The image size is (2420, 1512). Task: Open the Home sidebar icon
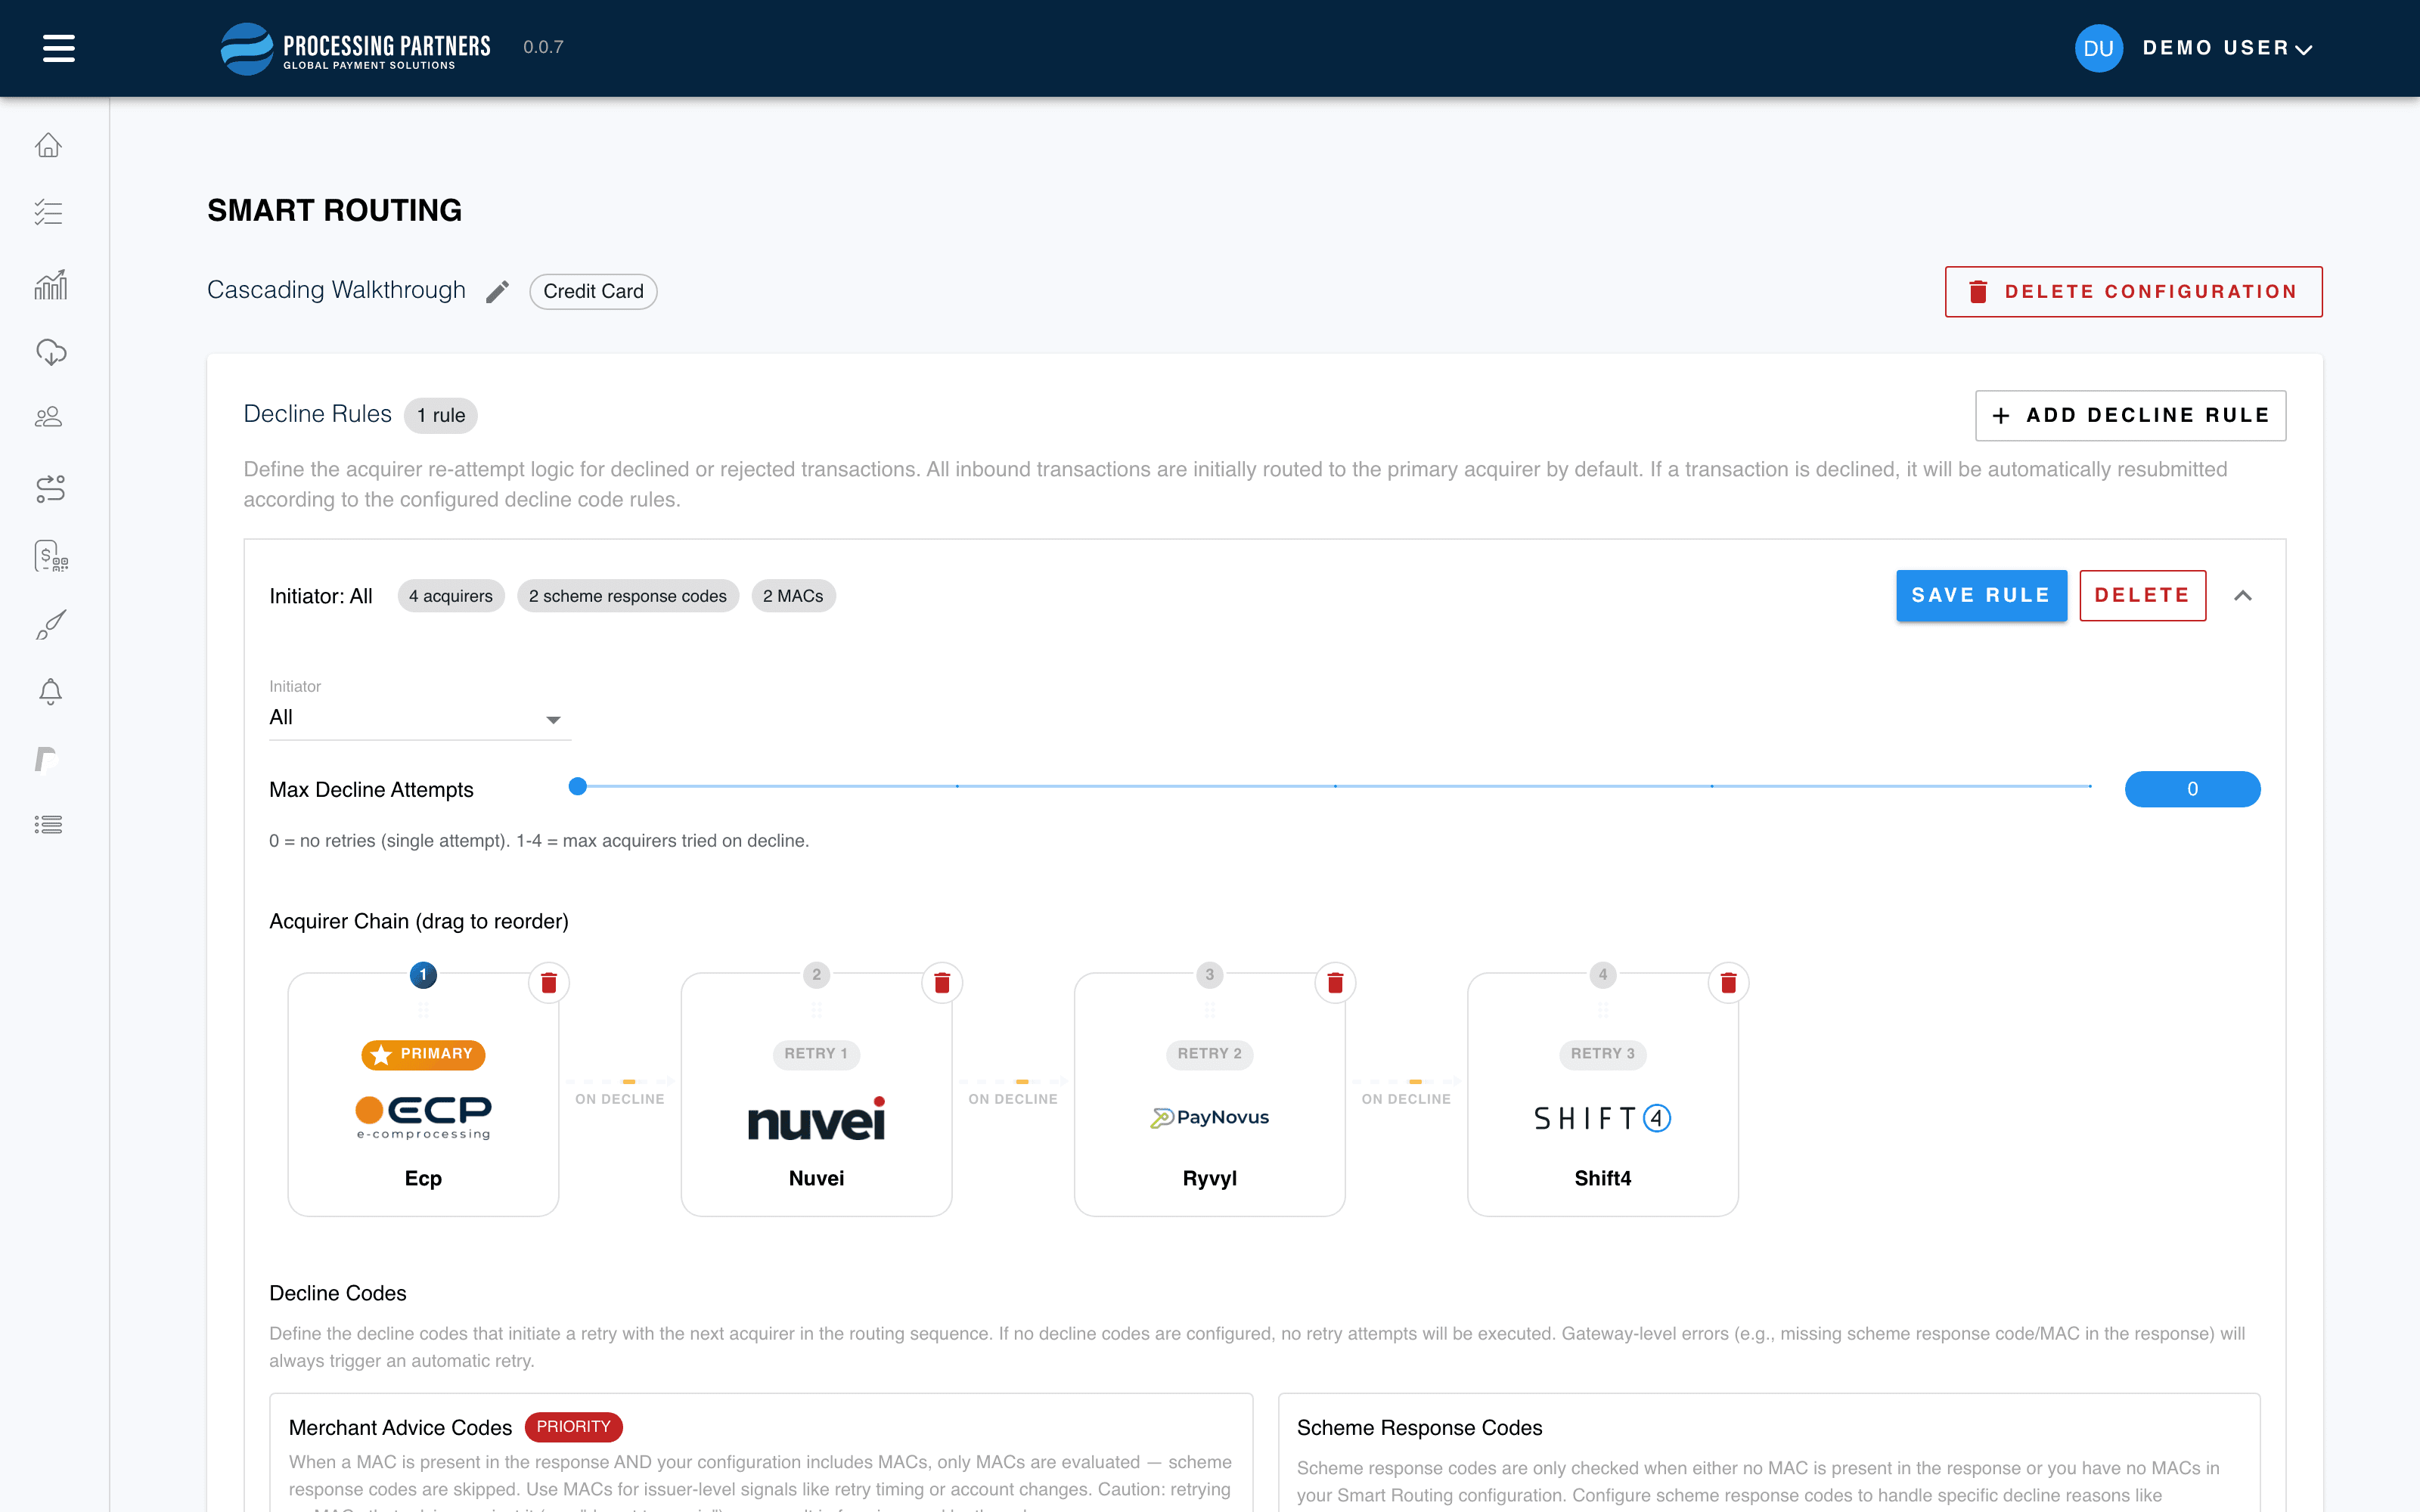(x=49, y=146)
